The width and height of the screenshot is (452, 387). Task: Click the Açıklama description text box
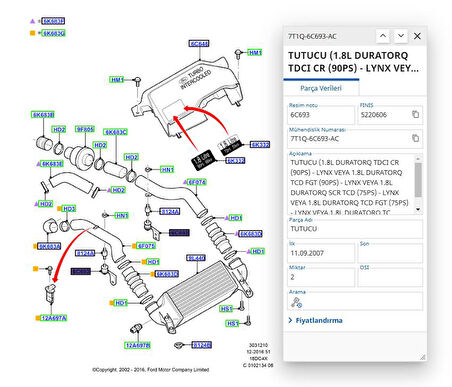[351, 184]
